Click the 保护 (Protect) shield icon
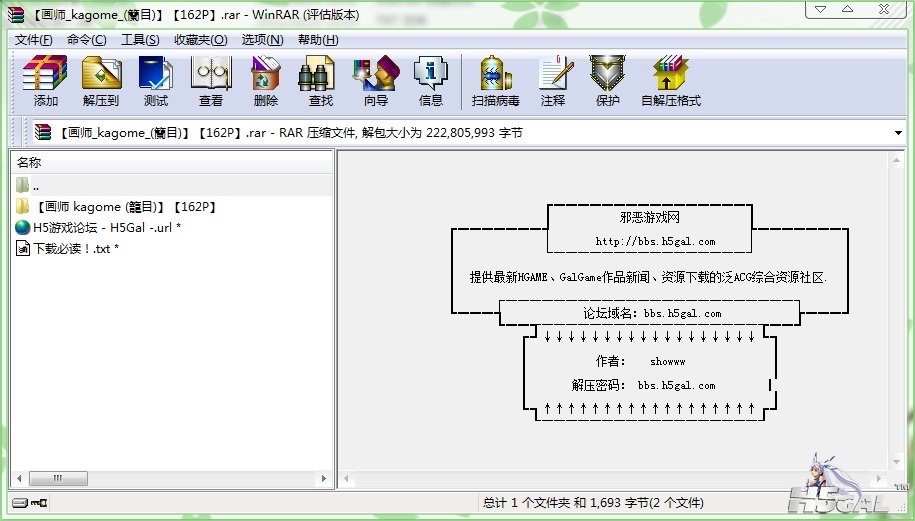The height and width of the screenshot is (521, 915). [x=608, y=81]
